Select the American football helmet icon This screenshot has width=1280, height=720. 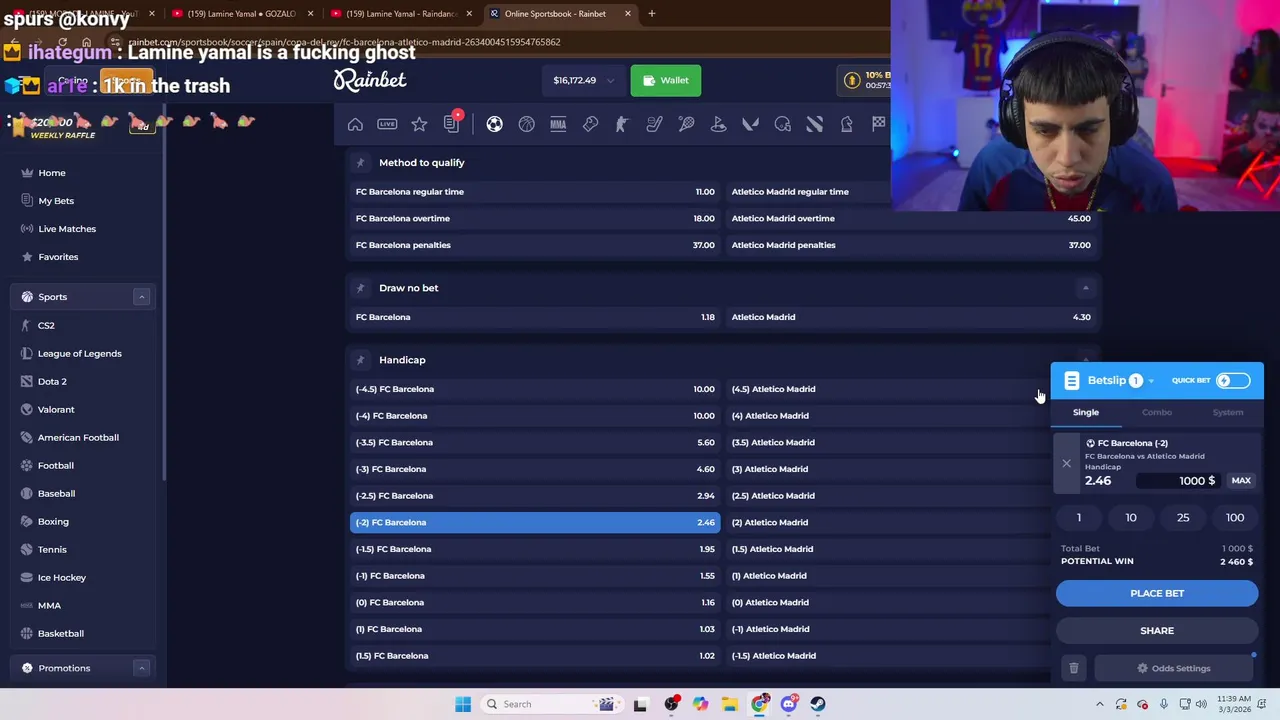point(782,124)
